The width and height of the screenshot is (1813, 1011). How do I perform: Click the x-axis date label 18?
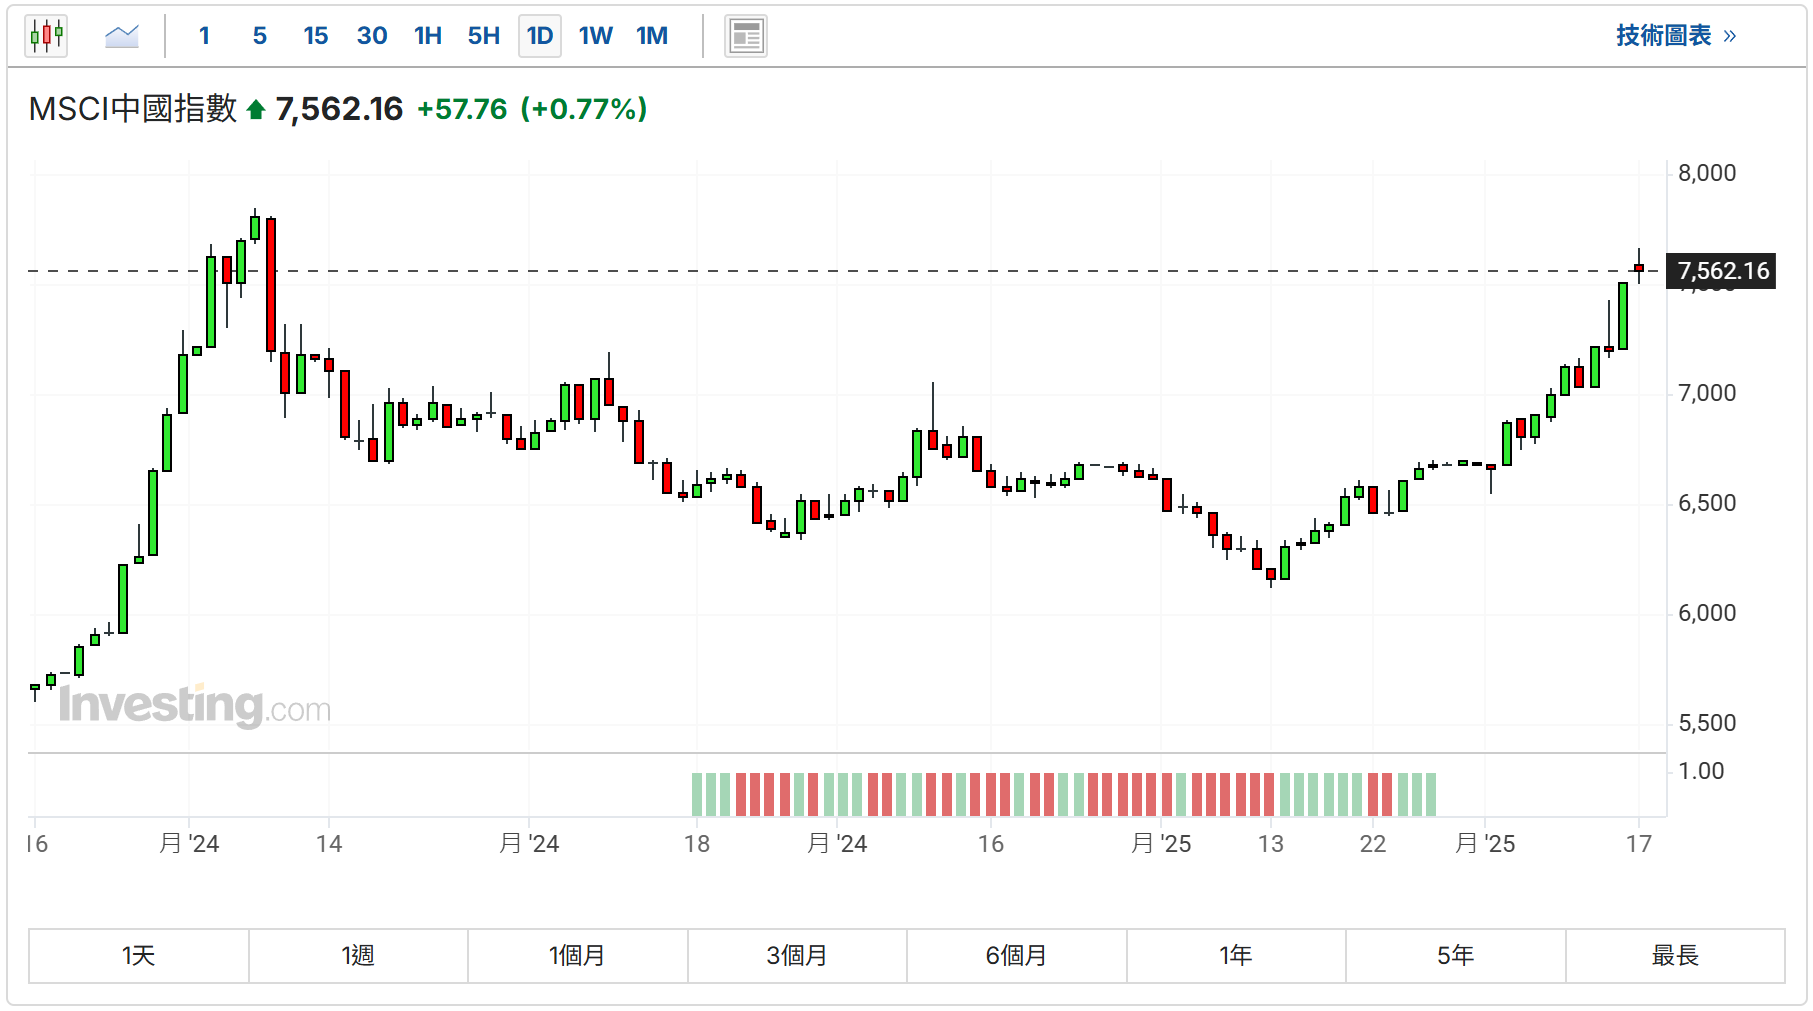tap(697, 844)
